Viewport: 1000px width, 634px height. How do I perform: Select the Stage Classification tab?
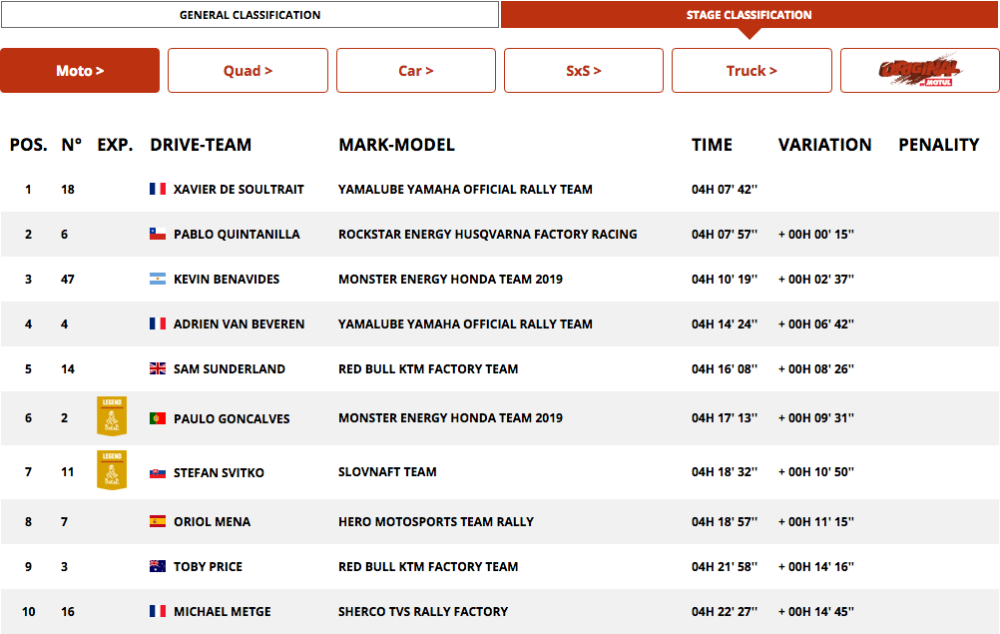749,15
